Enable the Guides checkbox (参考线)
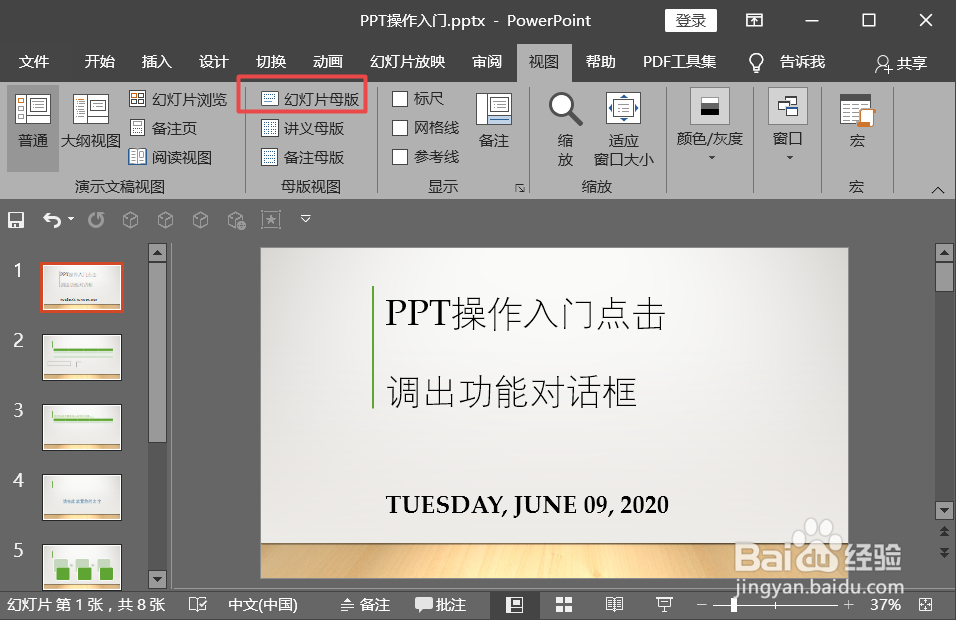The height and width of the screenshot is (620, 956). (x=400, y=157)
